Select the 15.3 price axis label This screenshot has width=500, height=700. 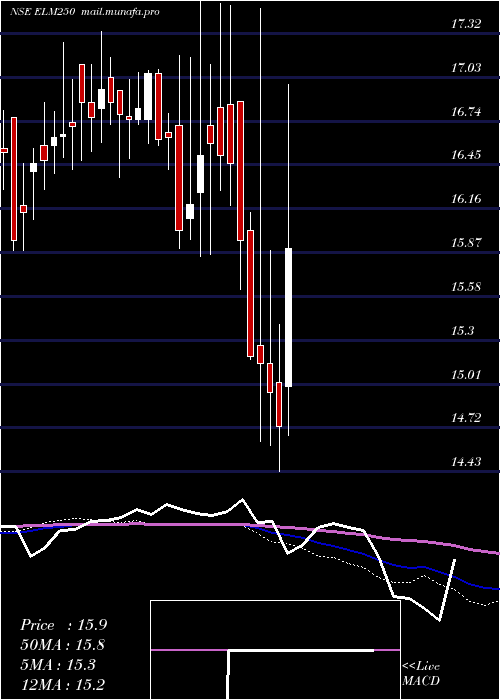pos(462,331)
